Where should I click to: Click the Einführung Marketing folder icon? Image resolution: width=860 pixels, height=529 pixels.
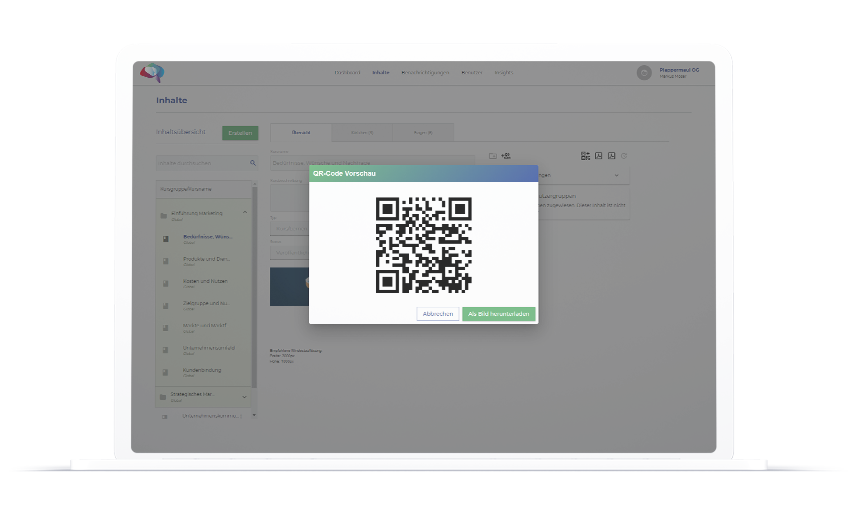coord(163,215)
